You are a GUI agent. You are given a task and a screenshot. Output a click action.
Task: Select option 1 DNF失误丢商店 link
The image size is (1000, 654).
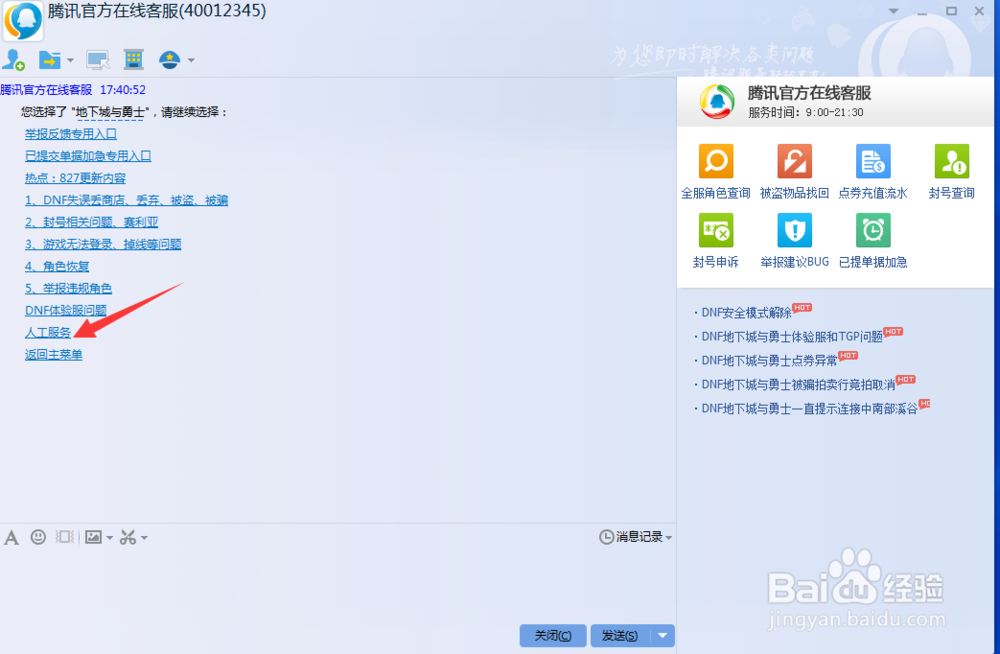click(126, 200)
